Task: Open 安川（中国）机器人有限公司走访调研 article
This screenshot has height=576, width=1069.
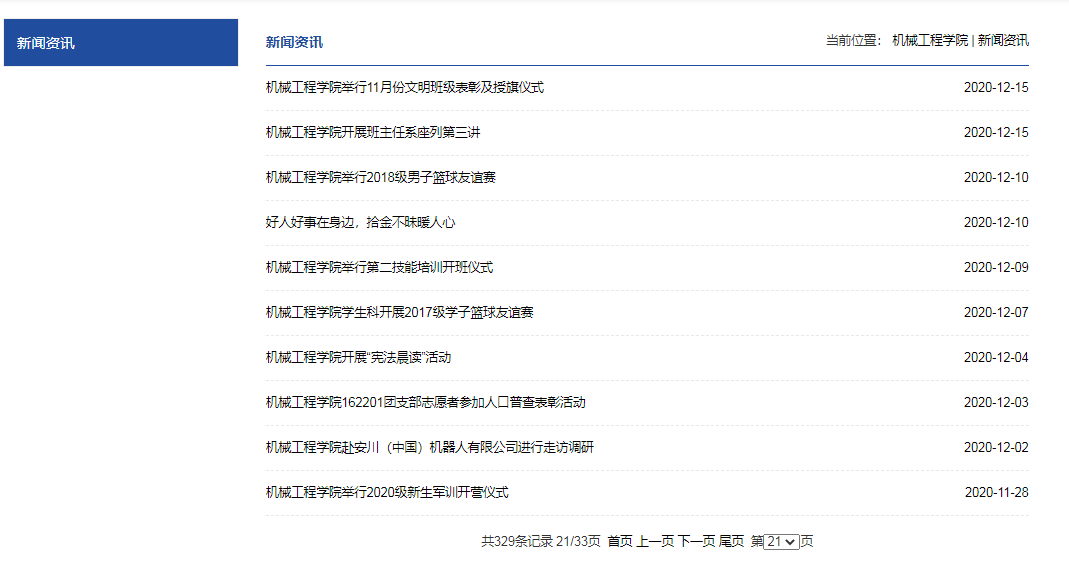Action: coord(429,448)
